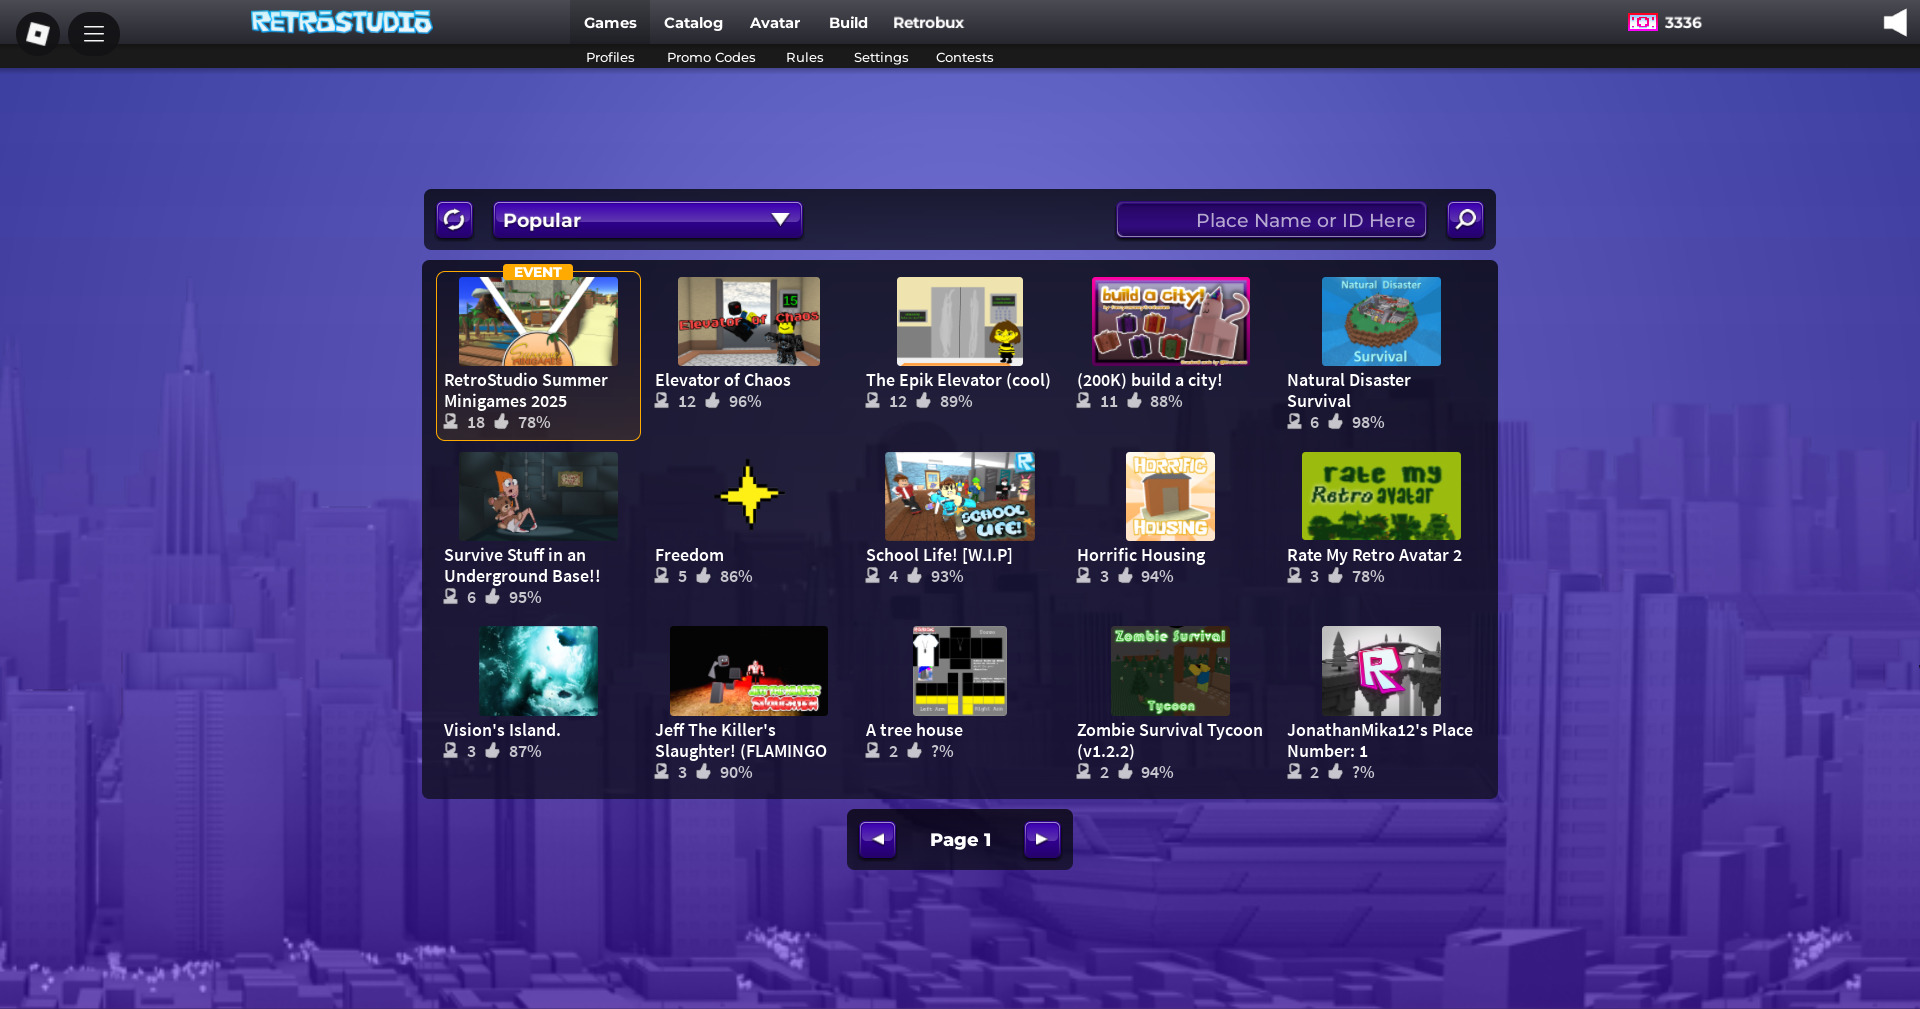This screenshot has width=1920, height=1009.
Task: Click the Place Name or ID search field
Action: [x=1271, y=220]
